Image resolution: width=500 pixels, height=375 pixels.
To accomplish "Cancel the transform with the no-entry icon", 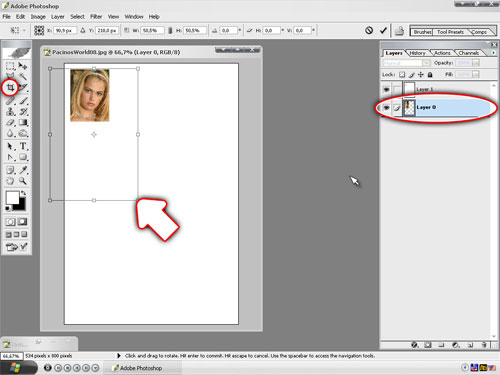I will pyautogui.click(x=369, y=30).
